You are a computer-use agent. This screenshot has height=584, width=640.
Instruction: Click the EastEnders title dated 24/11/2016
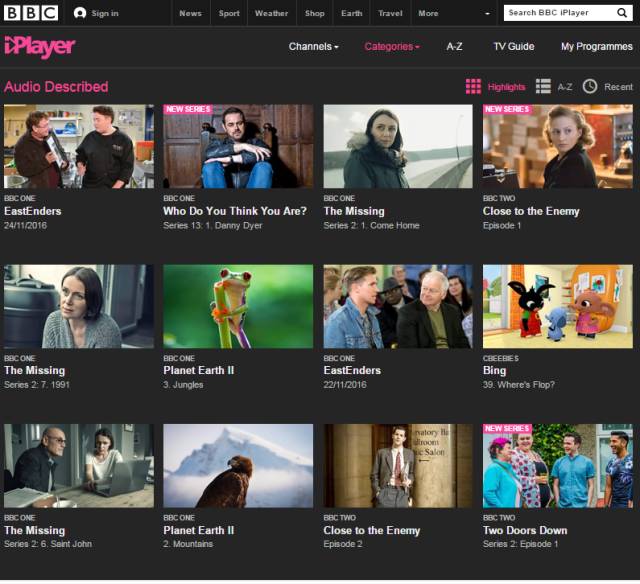[x=33, y=211]
